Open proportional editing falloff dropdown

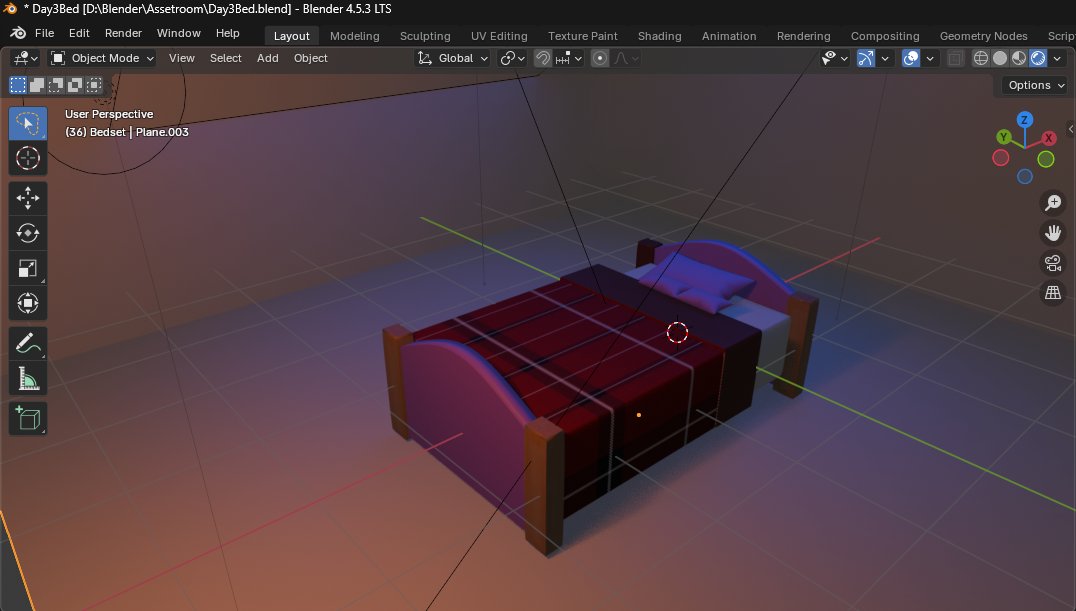tap(627, 58)
